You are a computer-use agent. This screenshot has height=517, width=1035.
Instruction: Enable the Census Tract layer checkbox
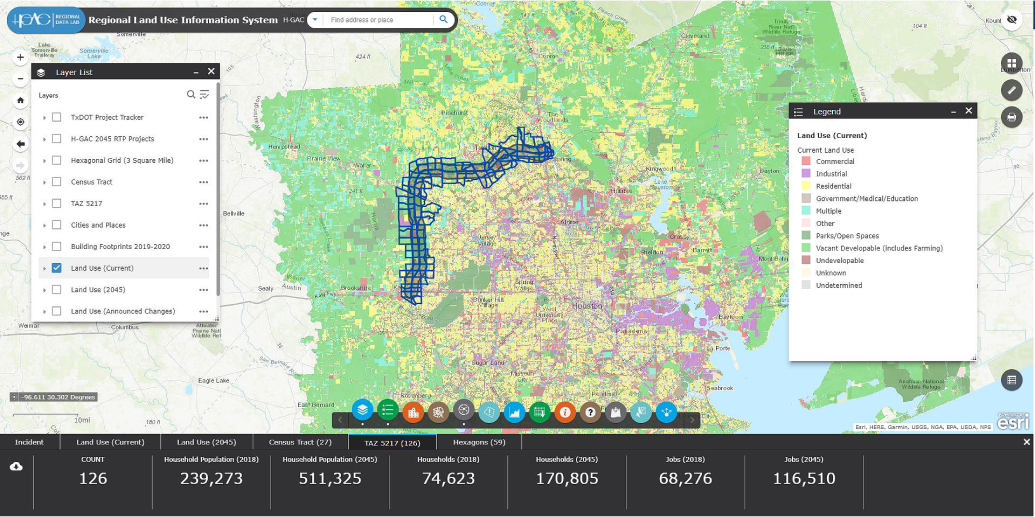coord(57,182)
